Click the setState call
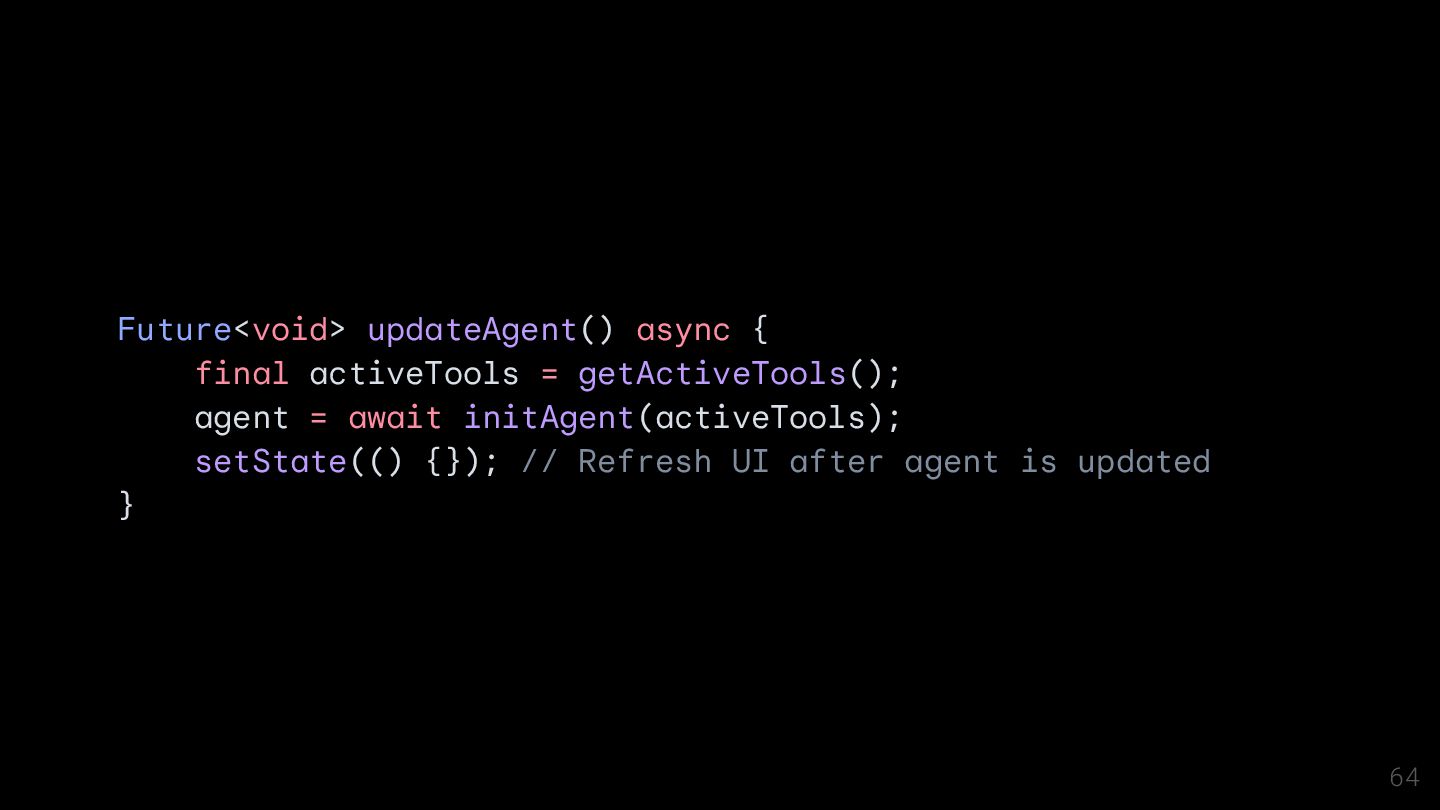The width and height of the screenshot is (1440, 810). coord(270,461)
